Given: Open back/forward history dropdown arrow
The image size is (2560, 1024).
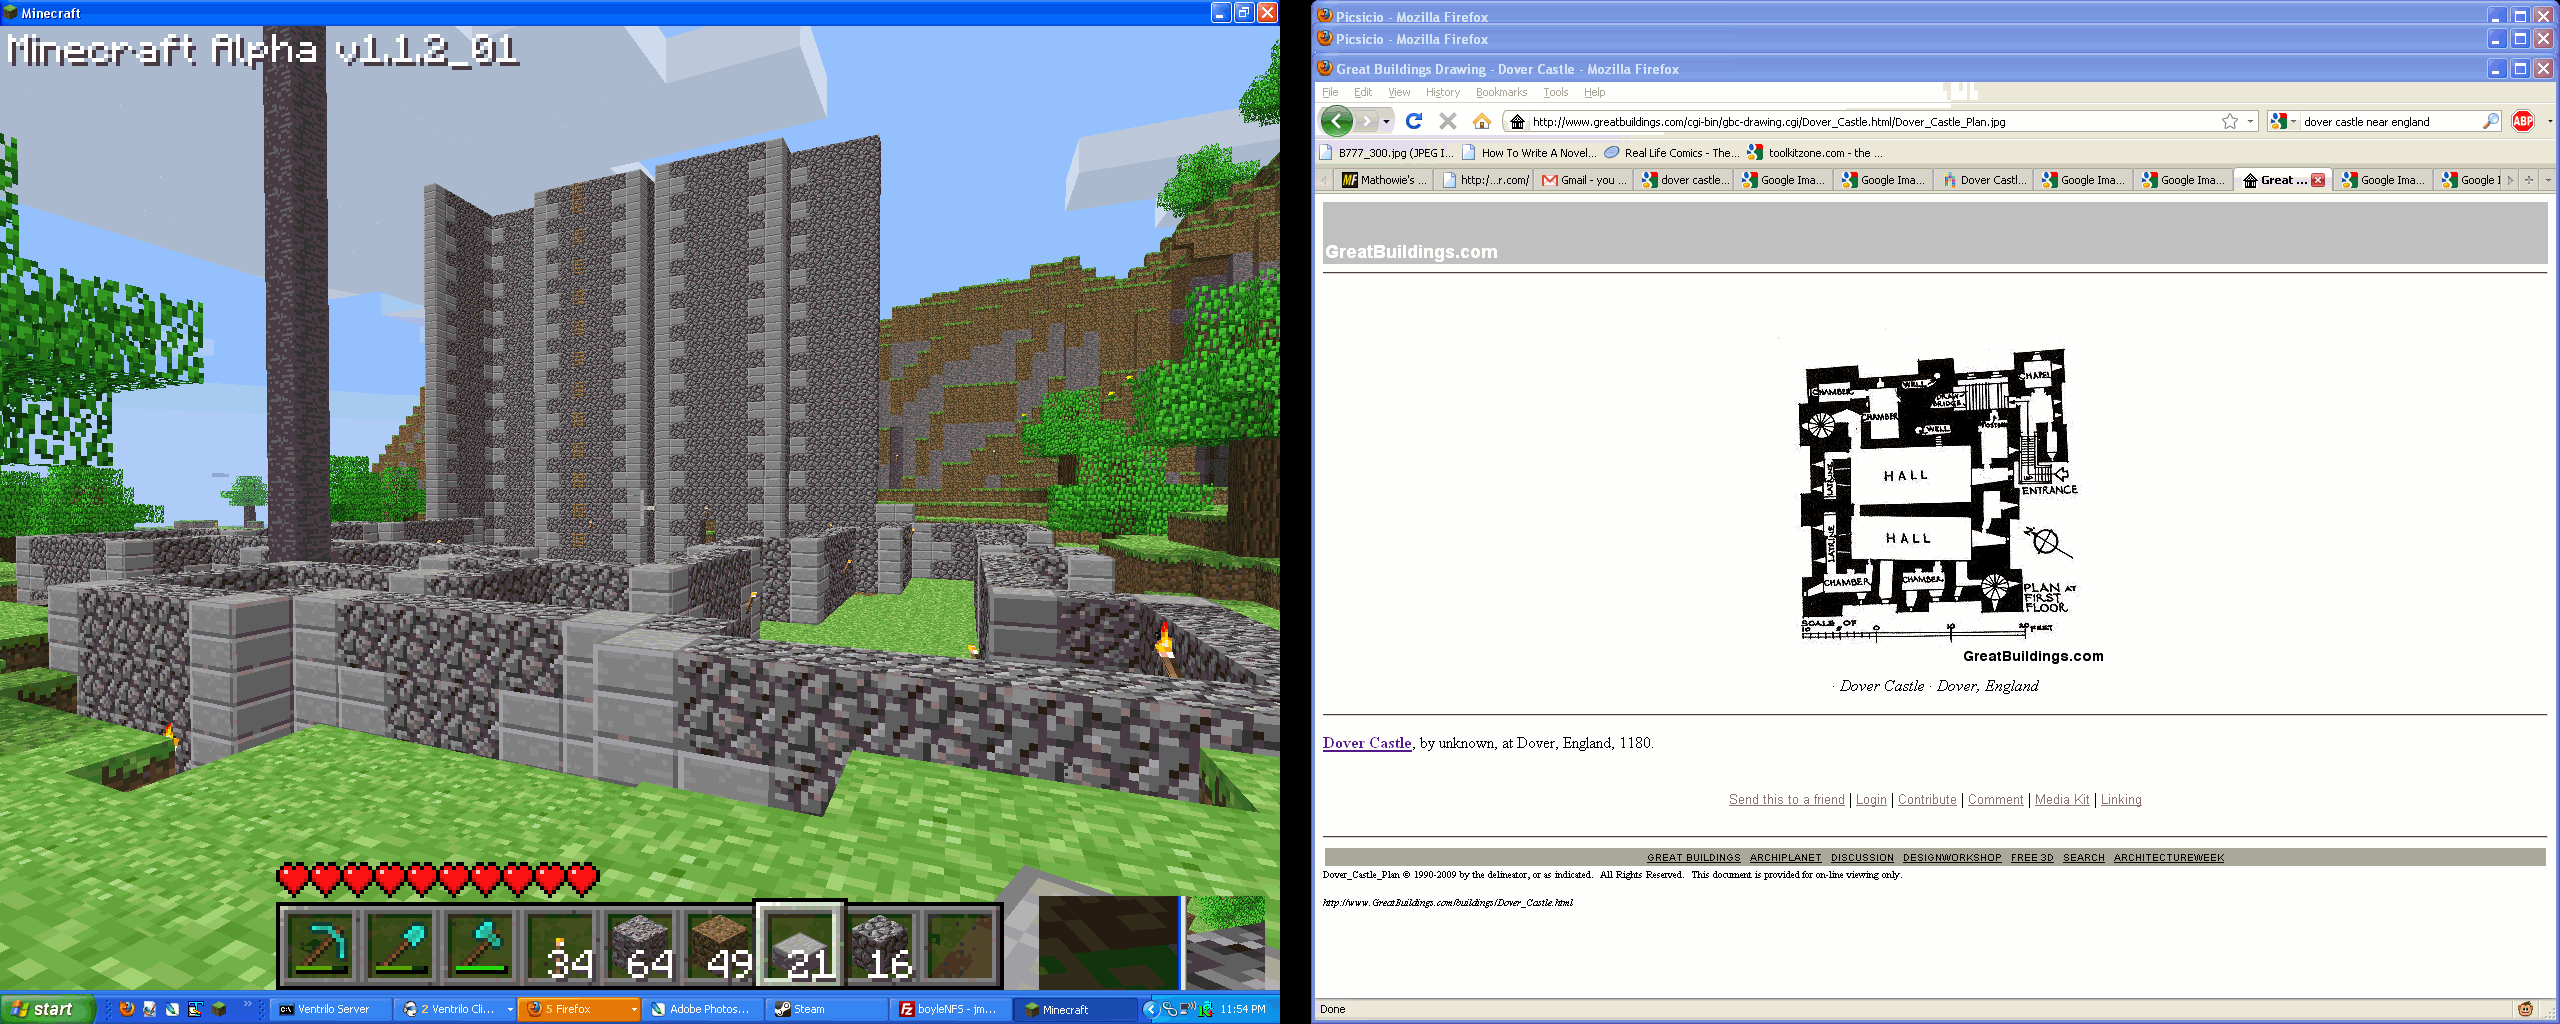Looking at the screenshot, I should (x=1386, y=122).
